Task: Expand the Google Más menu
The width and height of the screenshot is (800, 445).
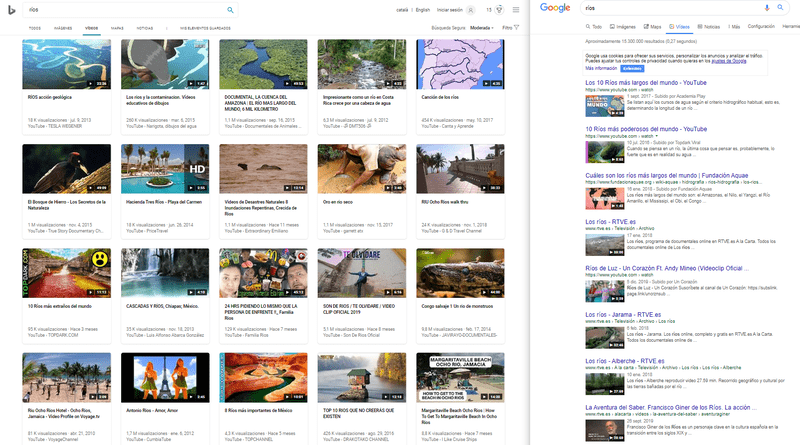Action: click(x=735, y=27)
